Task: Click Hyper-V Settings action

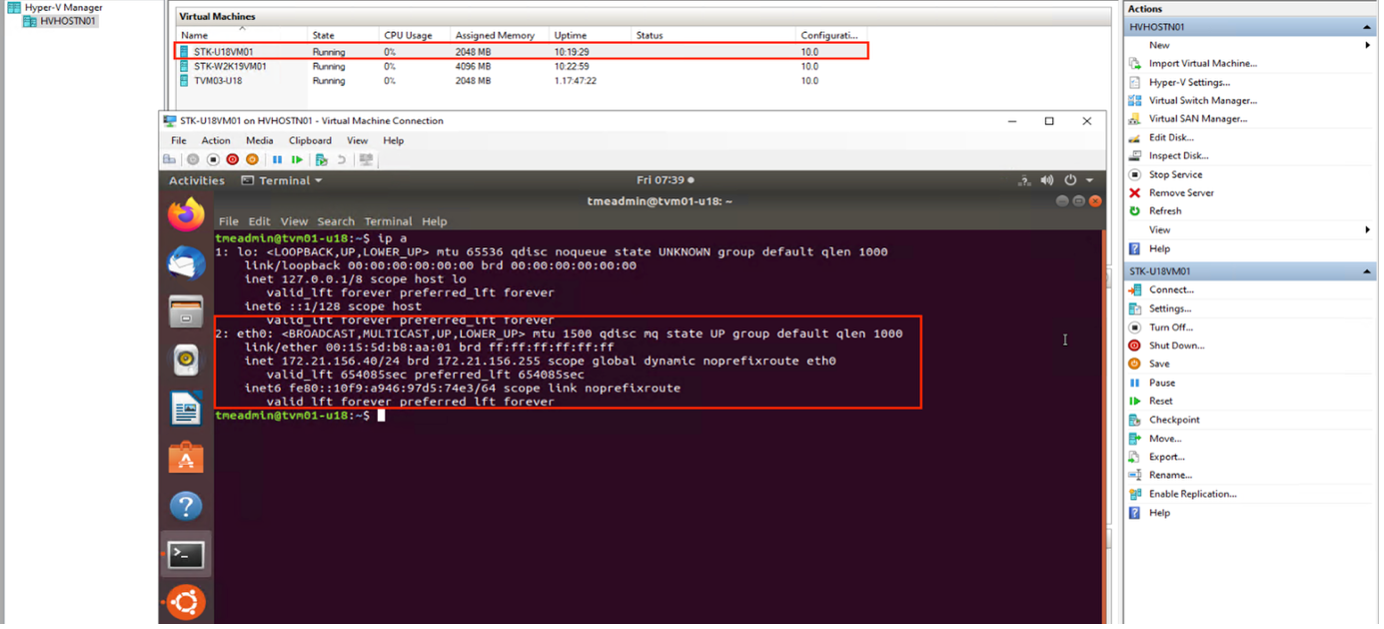Action: pyautogui.click(x=1189, y=83)
